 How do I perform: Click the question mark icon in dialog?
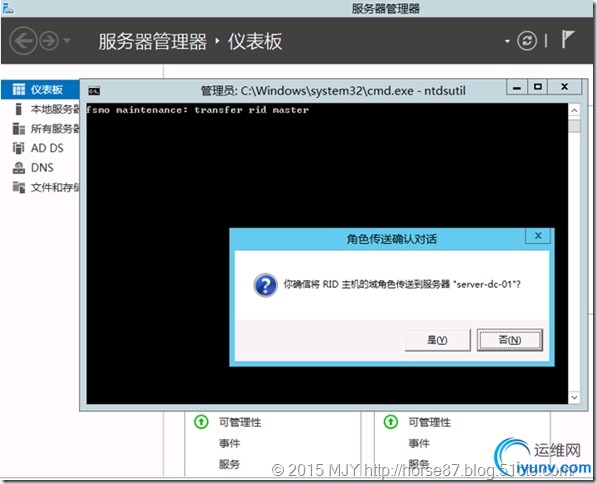[x=265, y=285]
